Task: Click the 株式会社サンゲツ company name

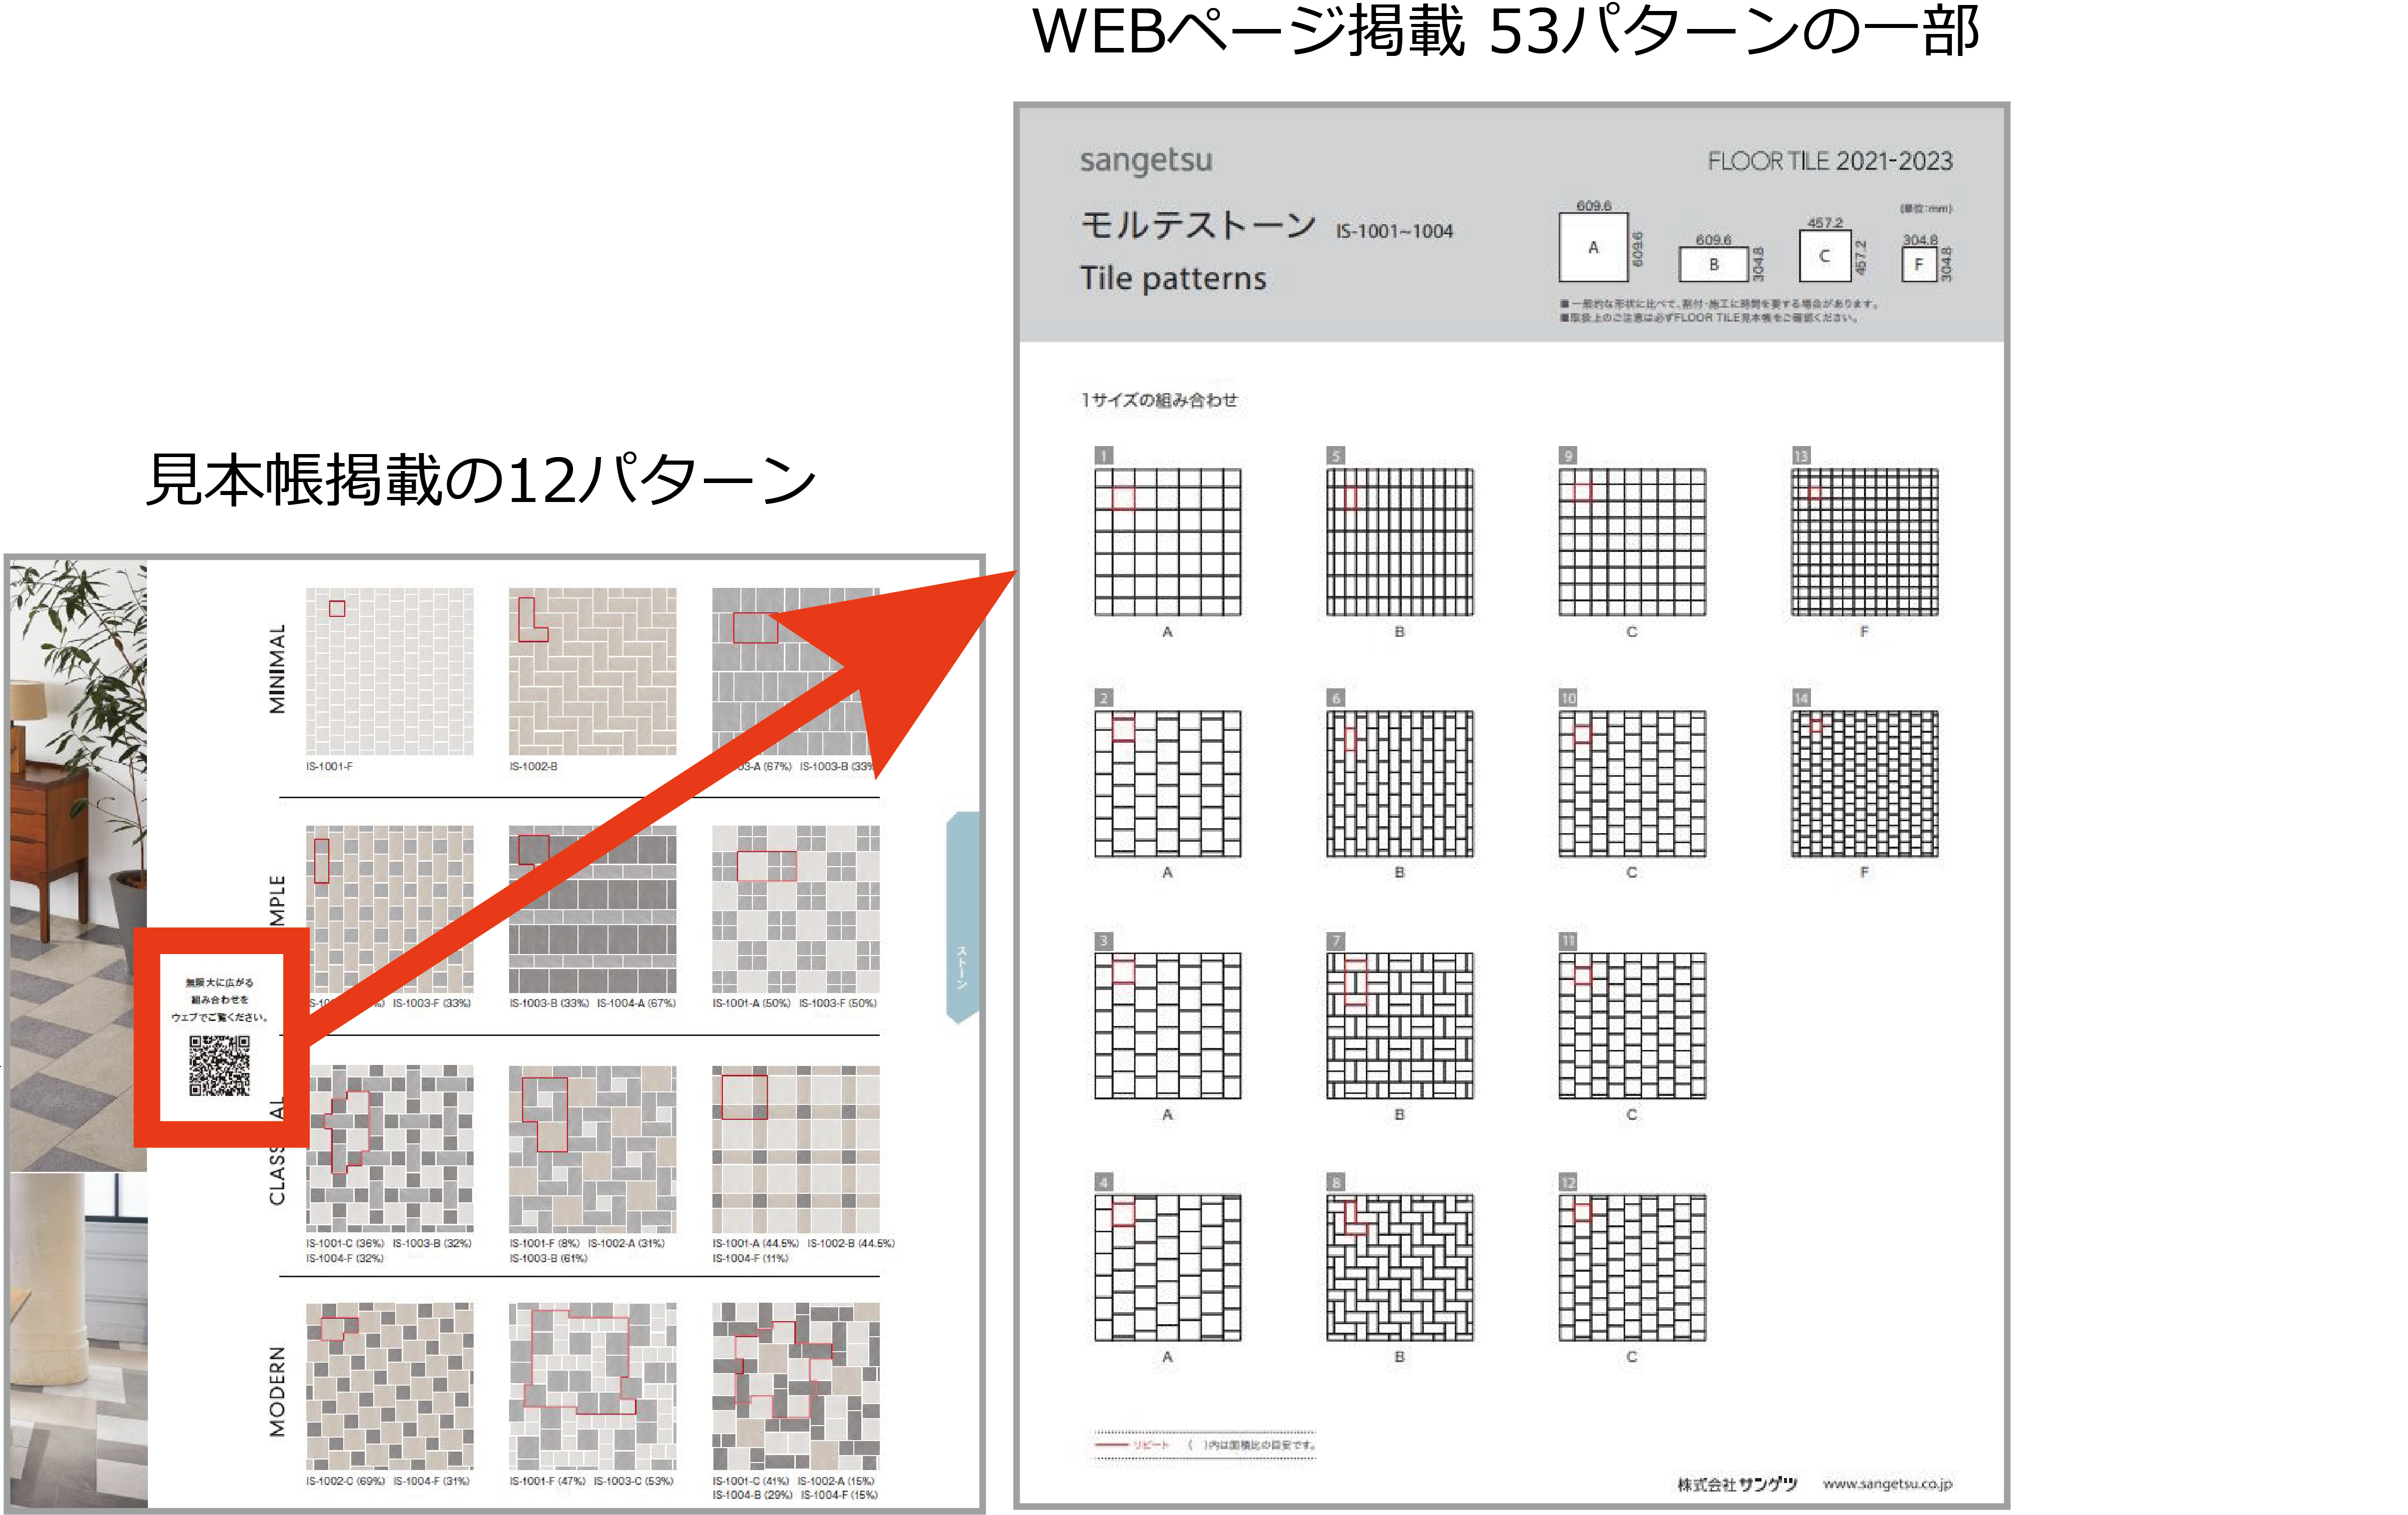Action: coord(1737,1484)
